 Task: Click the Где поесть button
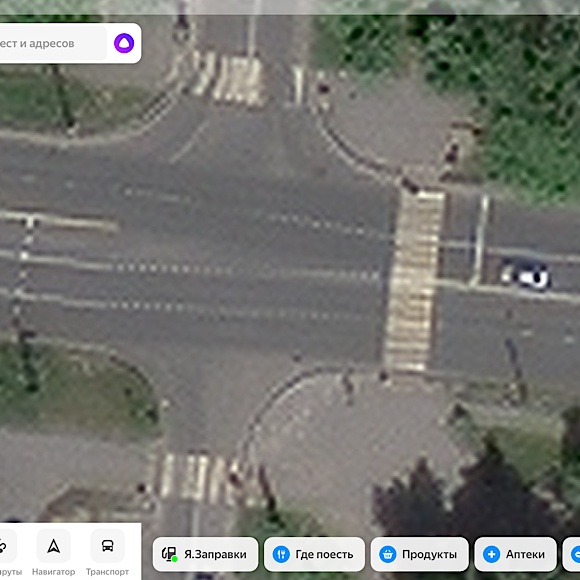point(314,554)
